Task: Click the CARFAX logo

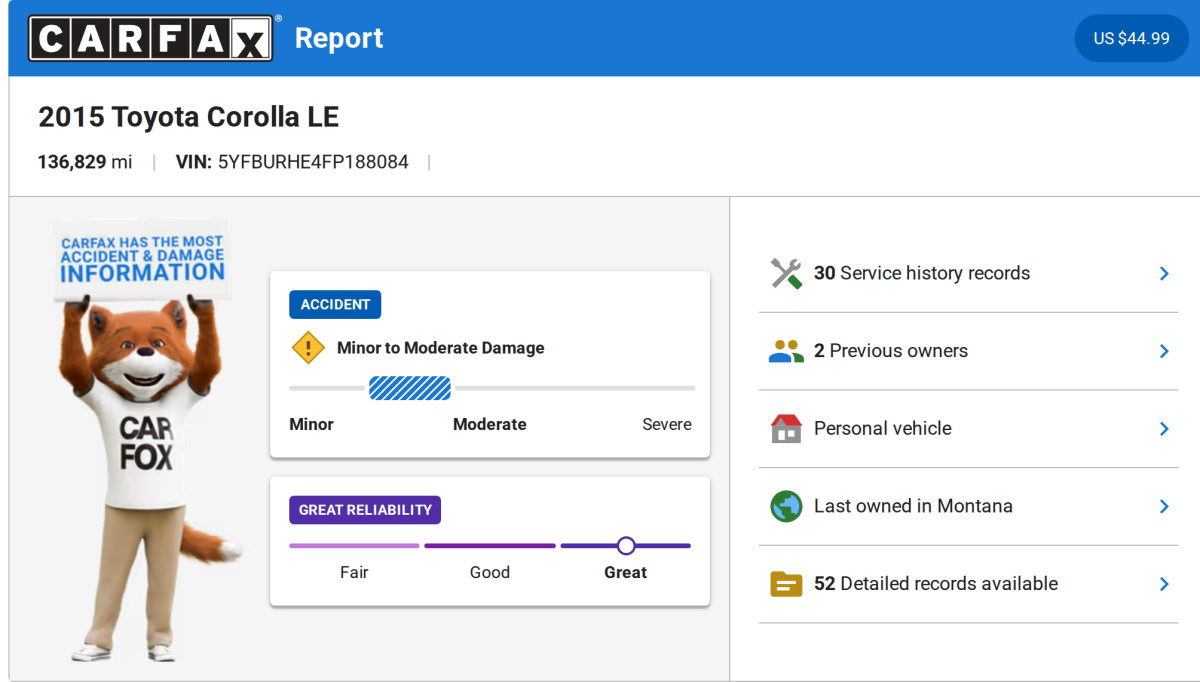Action: click(150, 38)
